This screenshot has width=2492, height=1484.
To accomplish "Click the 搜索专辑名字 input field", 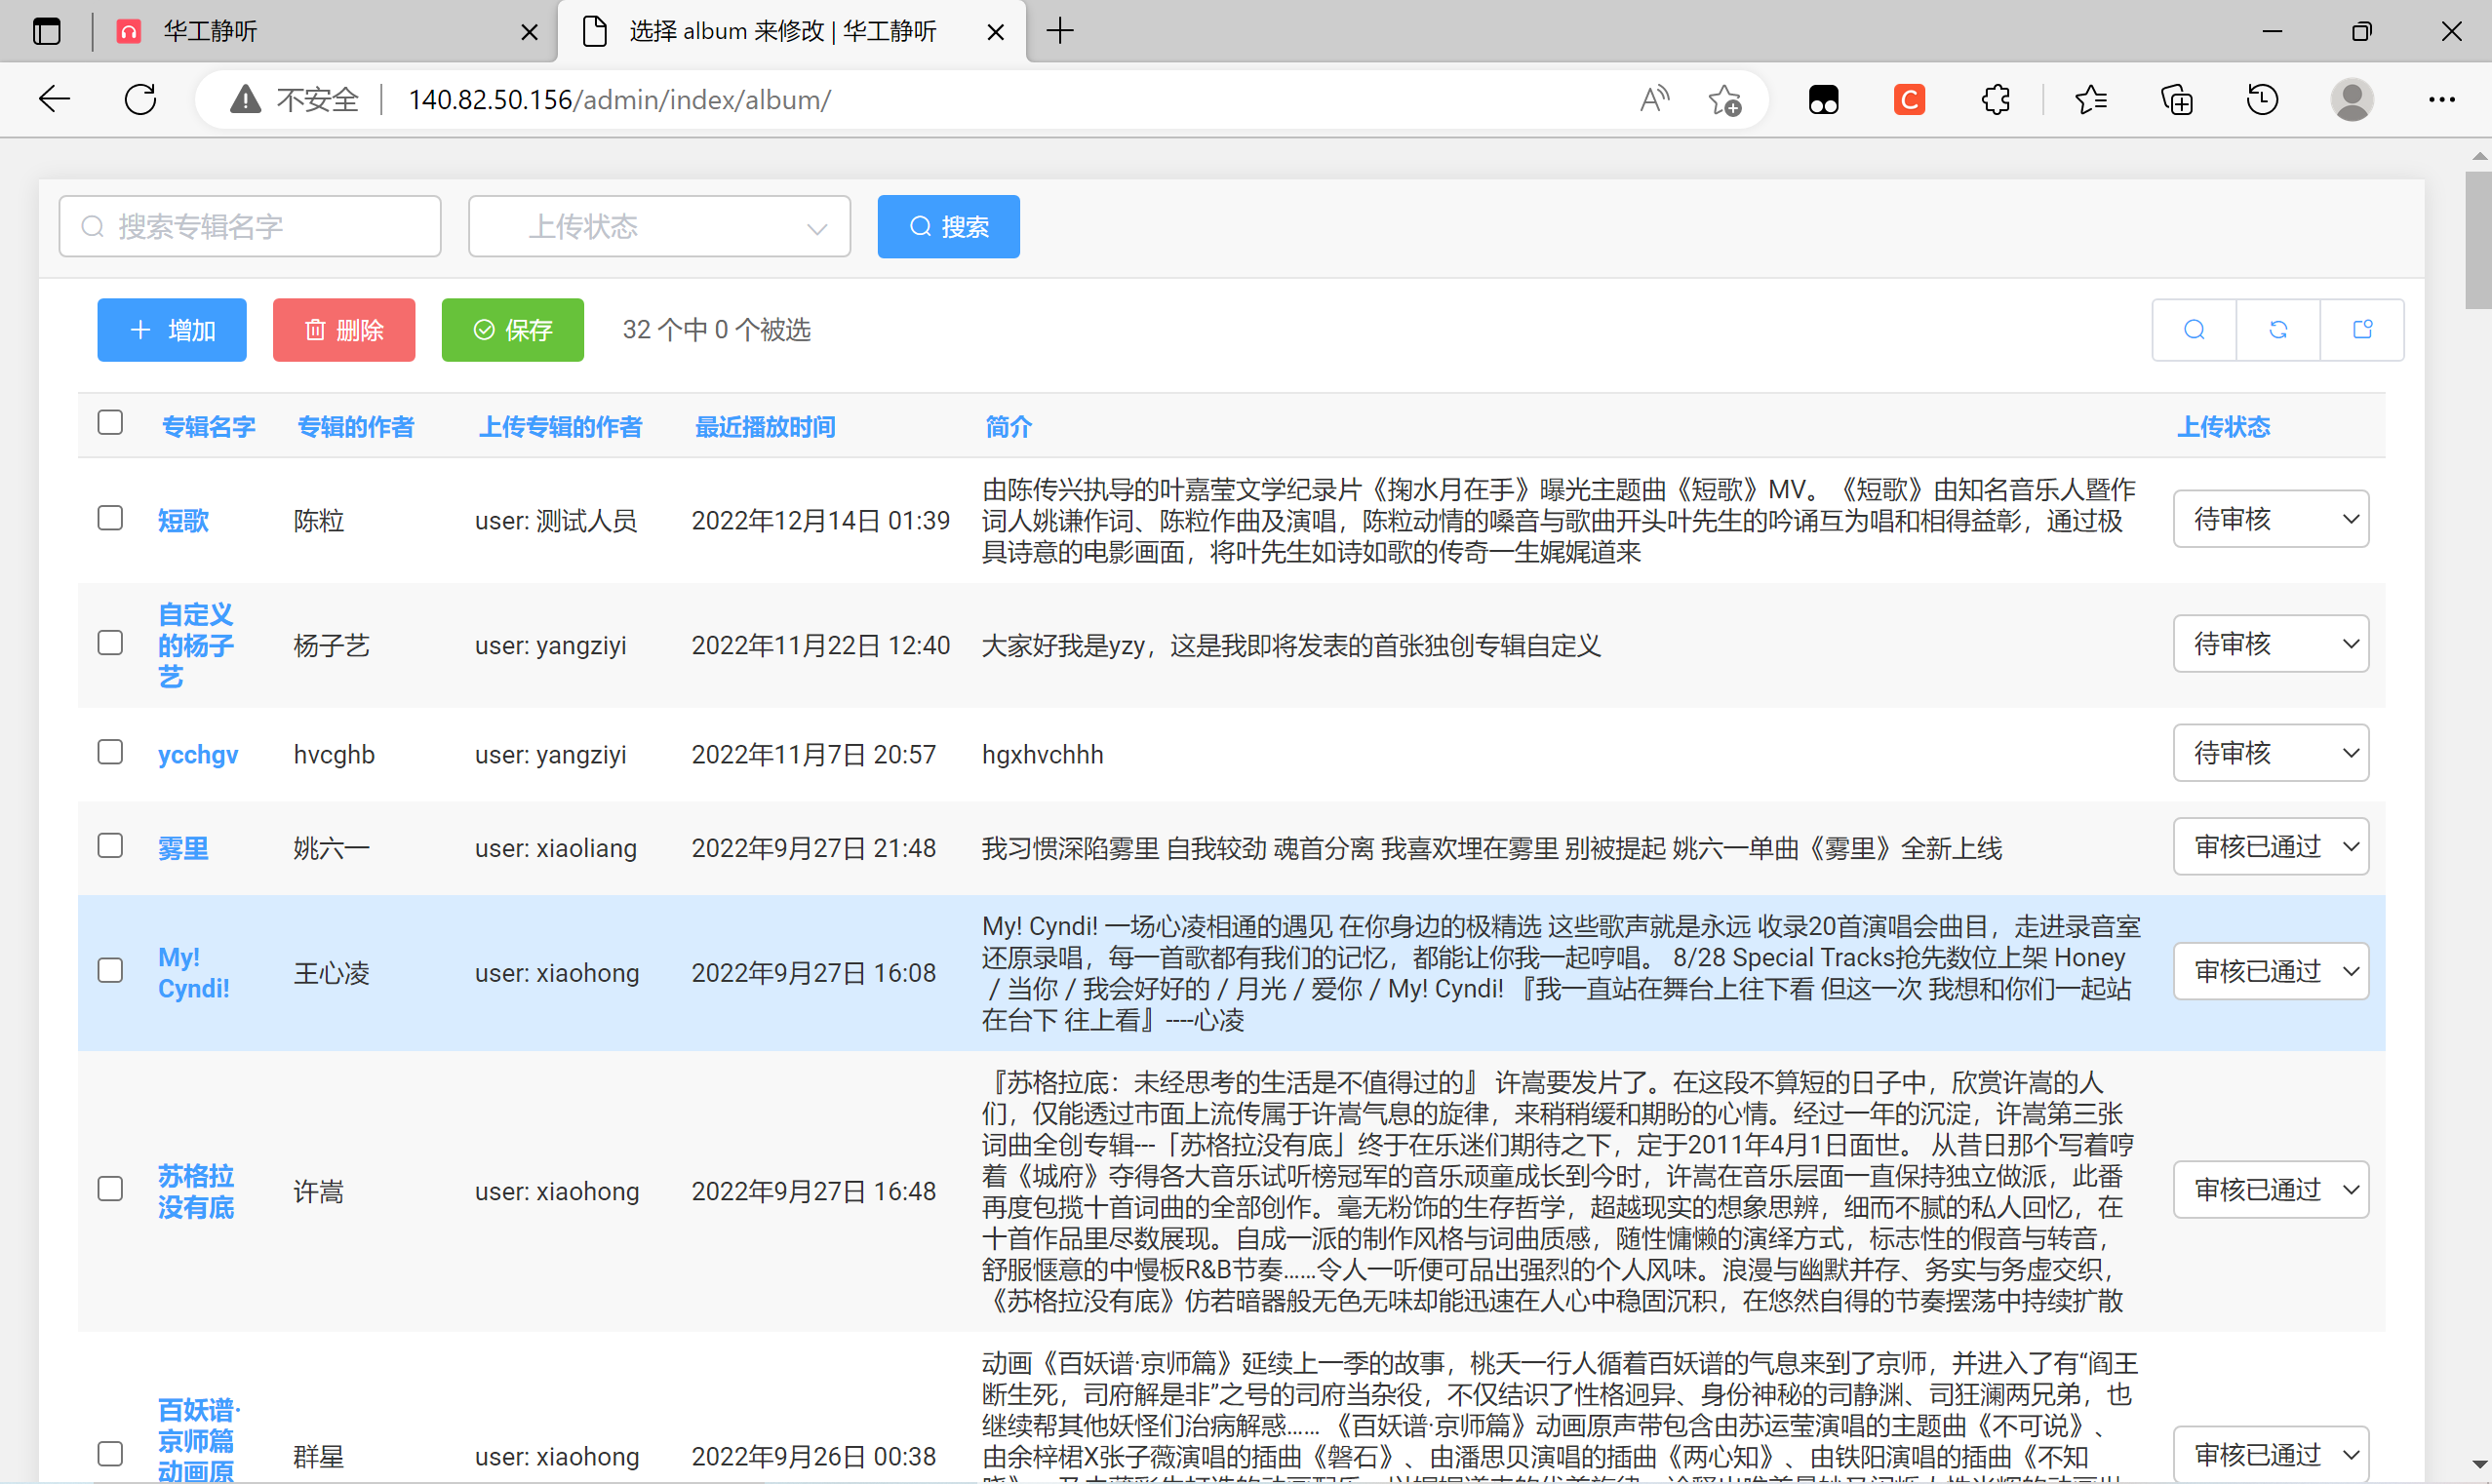I will click(x=250, y=226).
